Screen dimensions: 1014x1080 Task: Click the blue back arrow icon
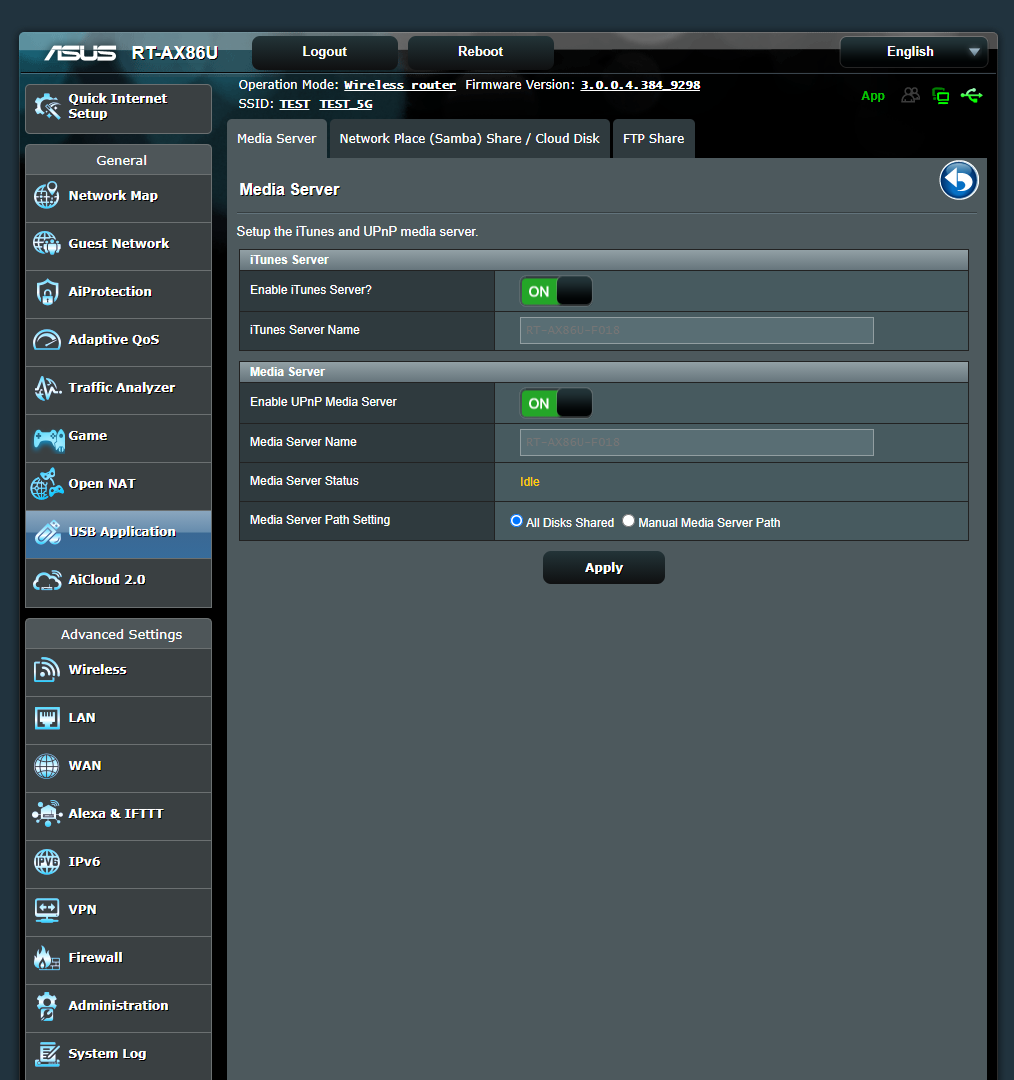point(959,180)
